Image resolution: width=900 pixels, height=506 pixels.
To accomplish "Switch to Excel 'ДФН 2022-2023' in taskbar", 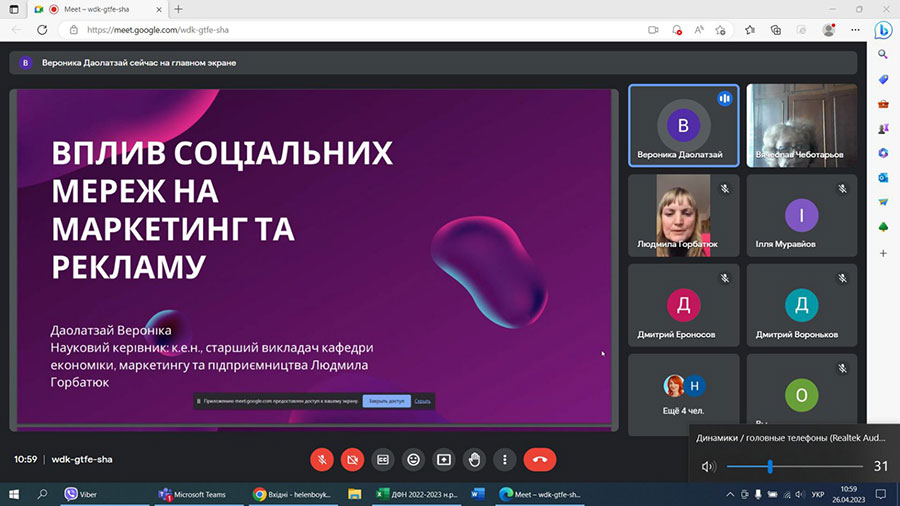I will tap(416, 494).
